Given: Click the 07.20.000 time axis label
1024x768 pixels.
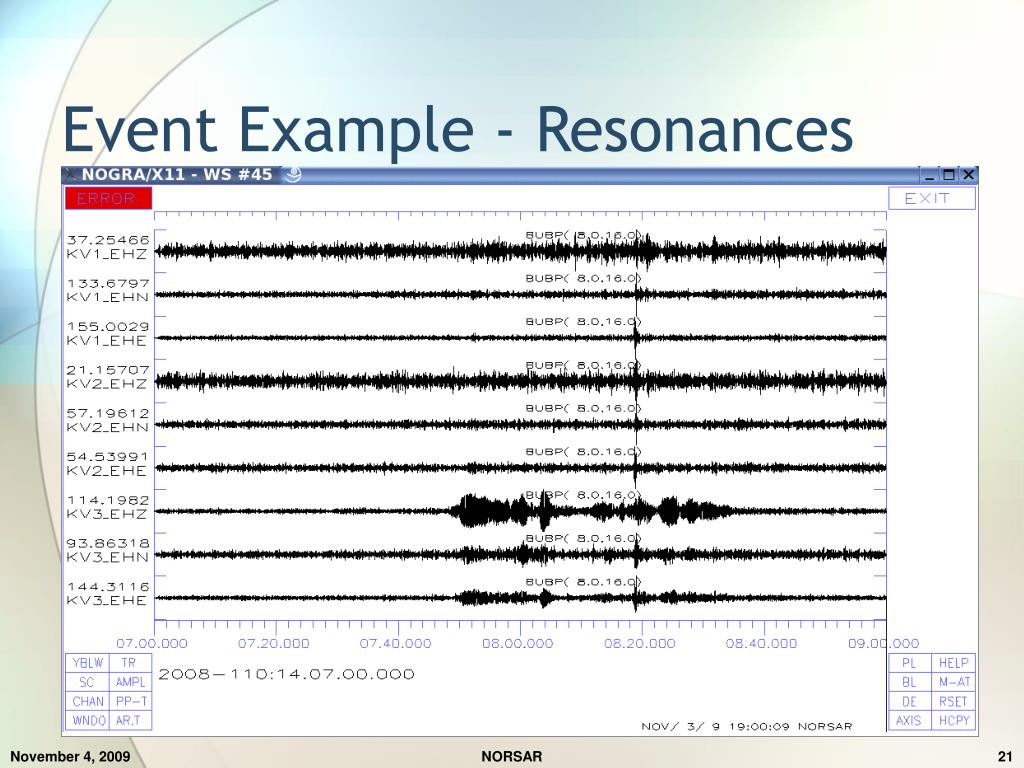Looking at the screenshot, I should point(274,643).
